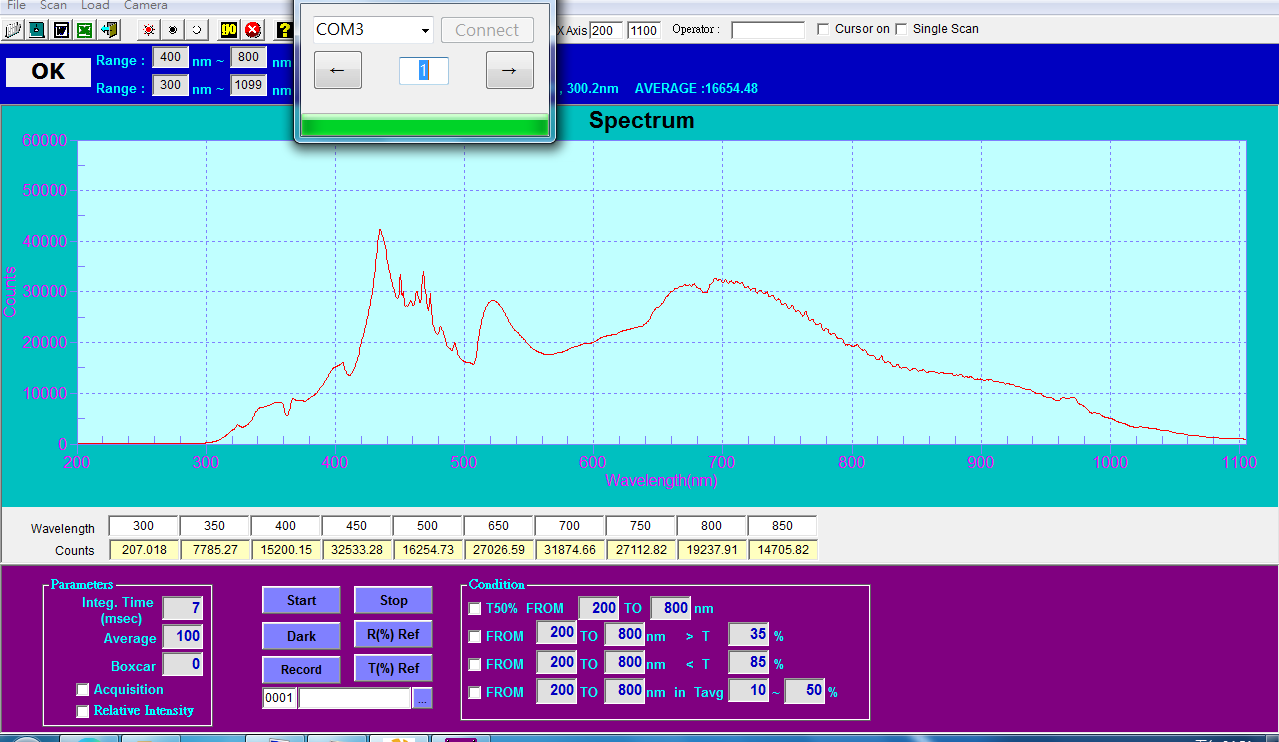
Task: Click the Start button
Action: coord(301,600)
